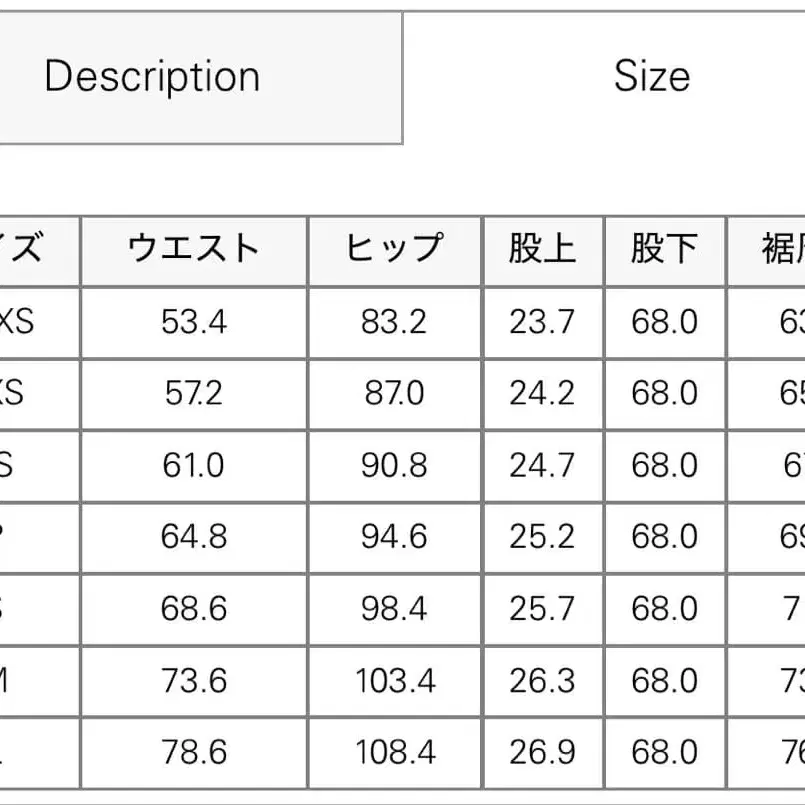This screenshot has width=805, height=805.
Task: Select the 股上 value 26.9
Action: coord(543,750)
